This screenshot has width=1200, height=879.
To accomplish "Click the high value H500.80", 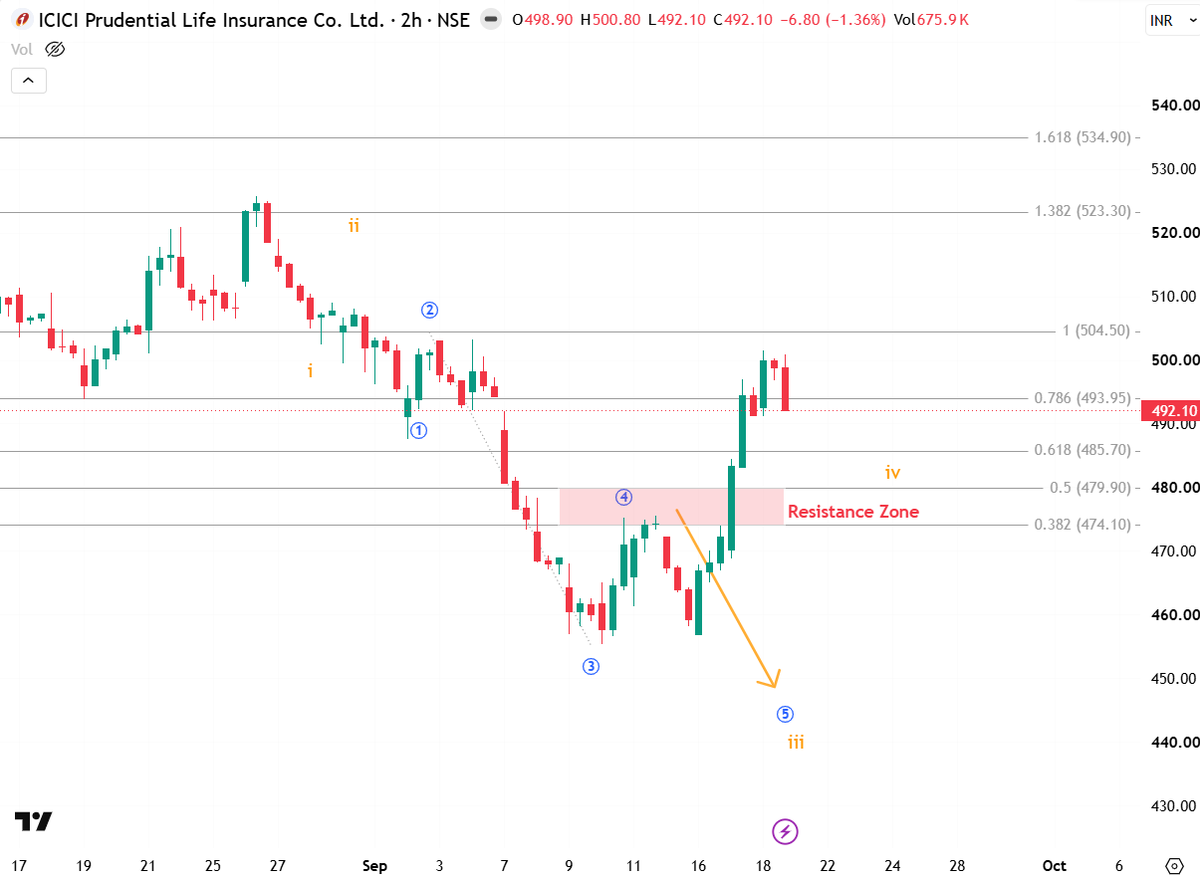I will (609, 20).
